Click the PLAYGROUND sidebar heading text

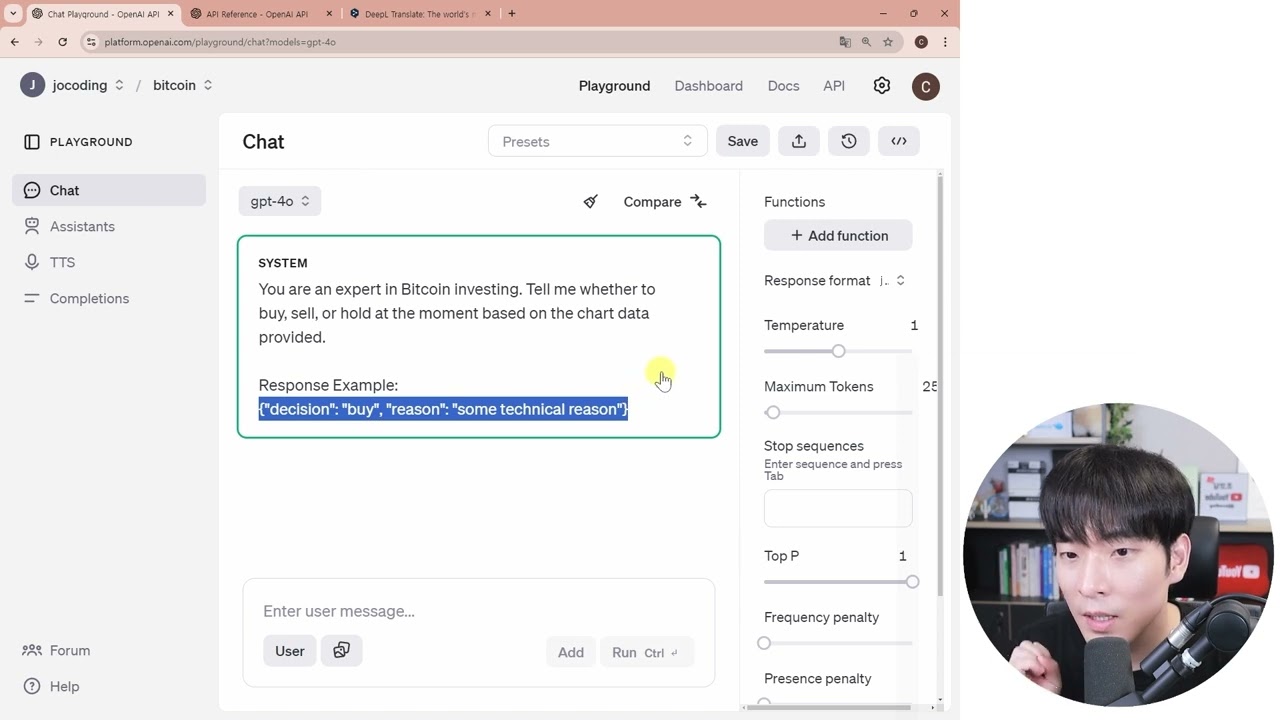(91, 142)
